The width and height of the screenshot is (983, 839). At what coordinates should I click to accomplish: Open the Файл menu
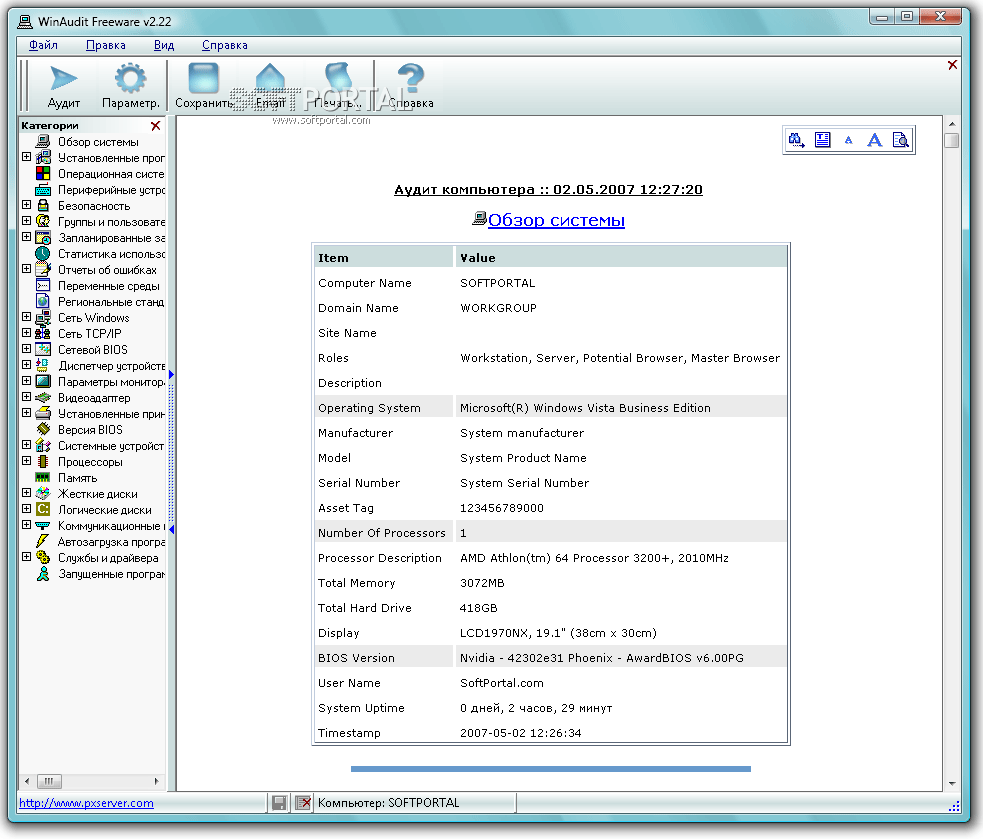(43, 45)
